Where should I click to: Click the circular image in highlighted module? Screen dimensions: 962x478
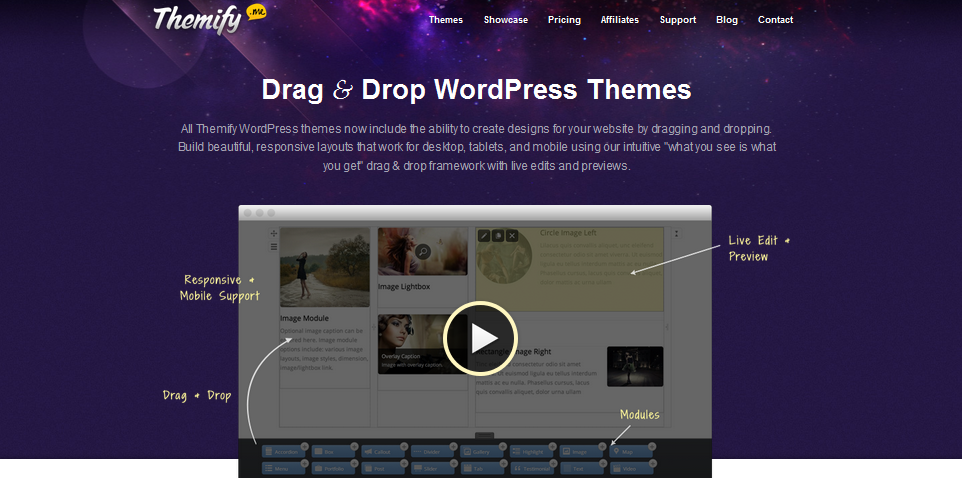coord(505,256)
